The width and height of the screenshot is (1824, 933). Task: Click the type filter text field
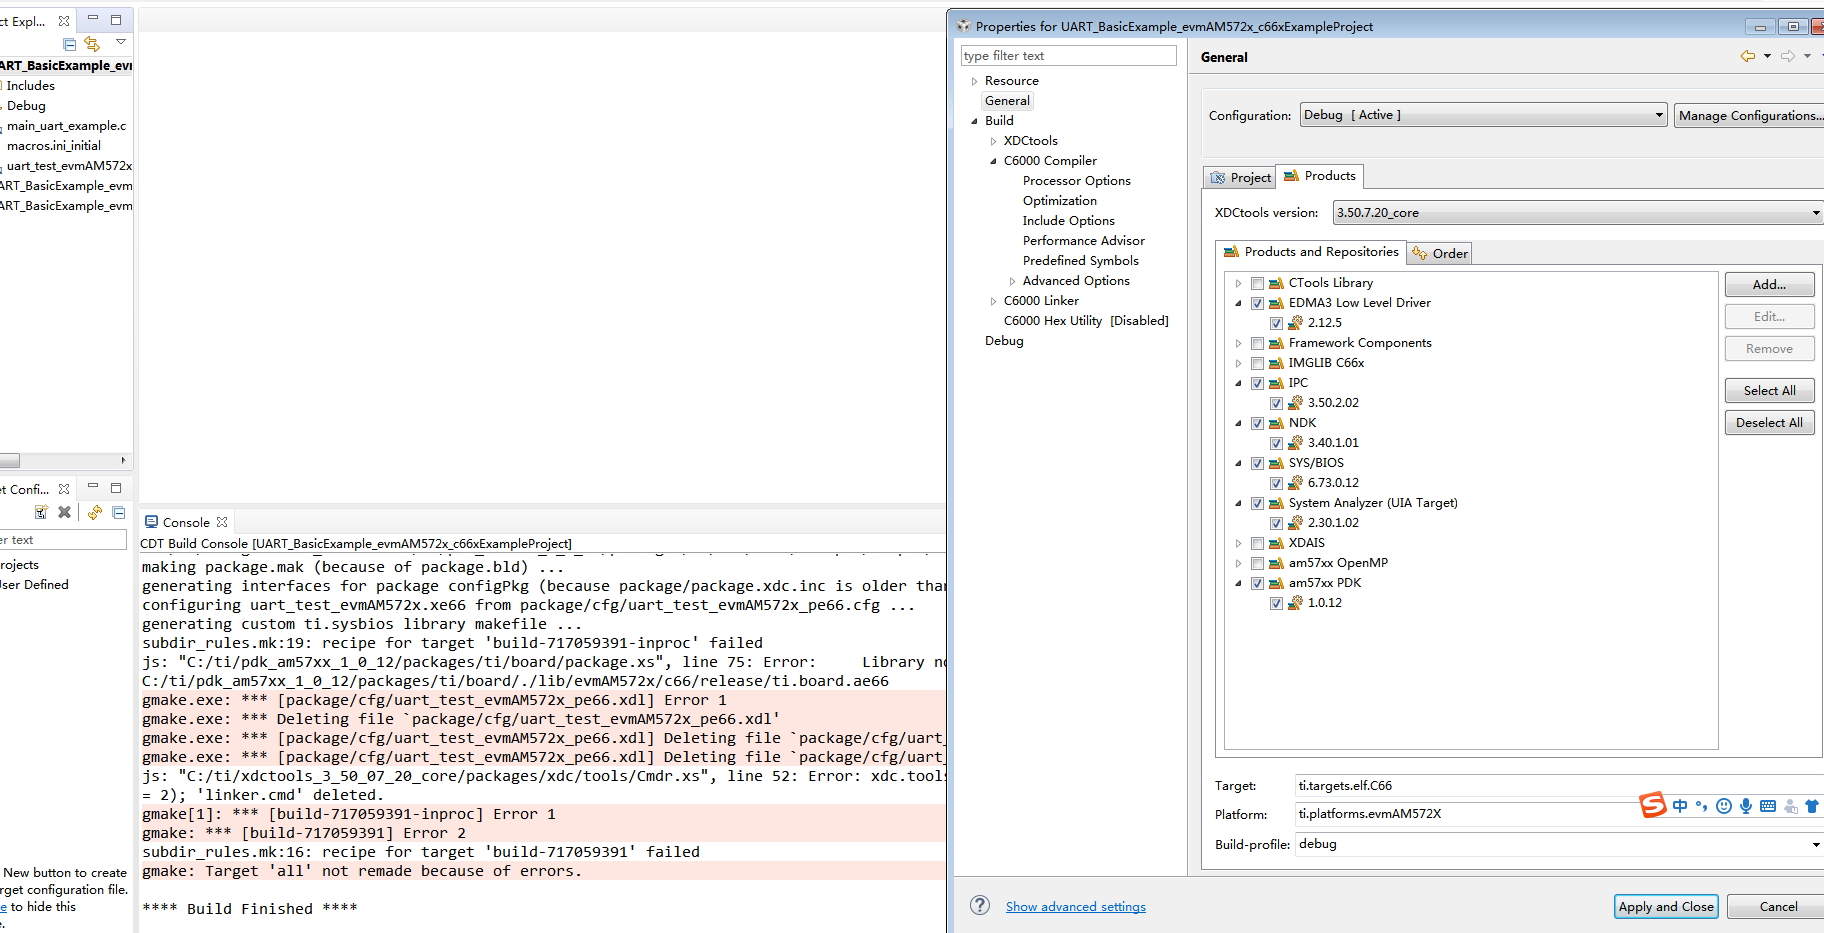click(x=1069, y=56)
